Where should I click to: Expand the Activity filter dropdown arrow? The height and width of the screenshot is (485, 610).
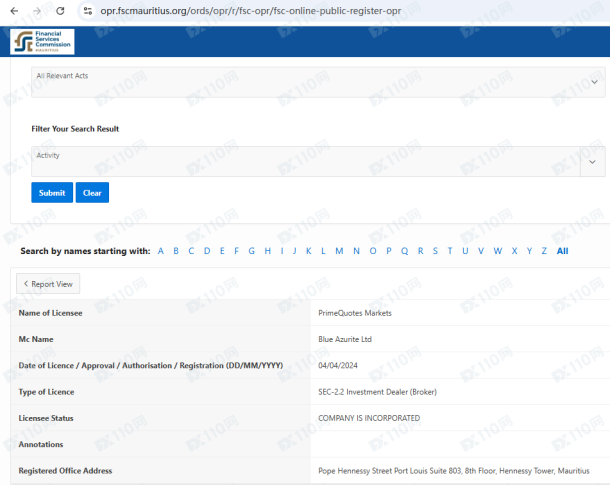tap(592, 162)
